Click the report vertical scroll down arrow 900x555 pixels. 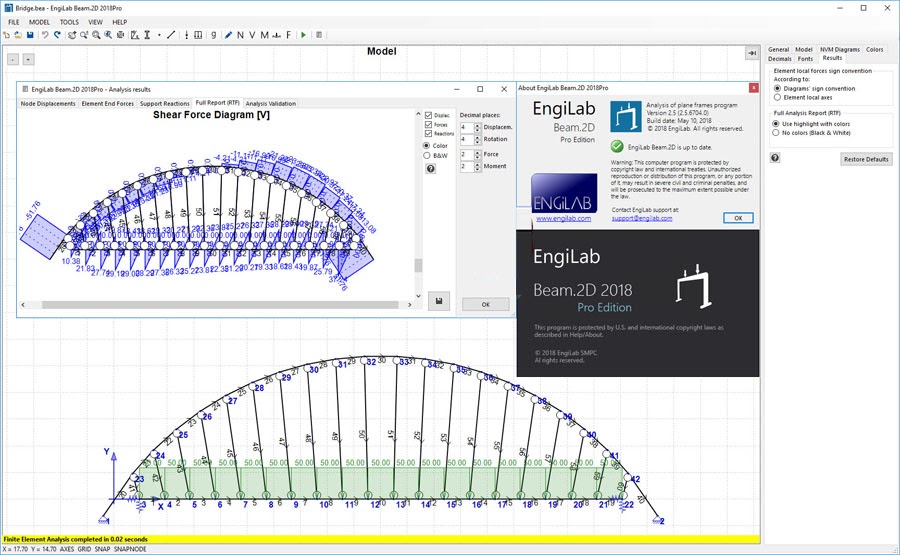point(418,296)
